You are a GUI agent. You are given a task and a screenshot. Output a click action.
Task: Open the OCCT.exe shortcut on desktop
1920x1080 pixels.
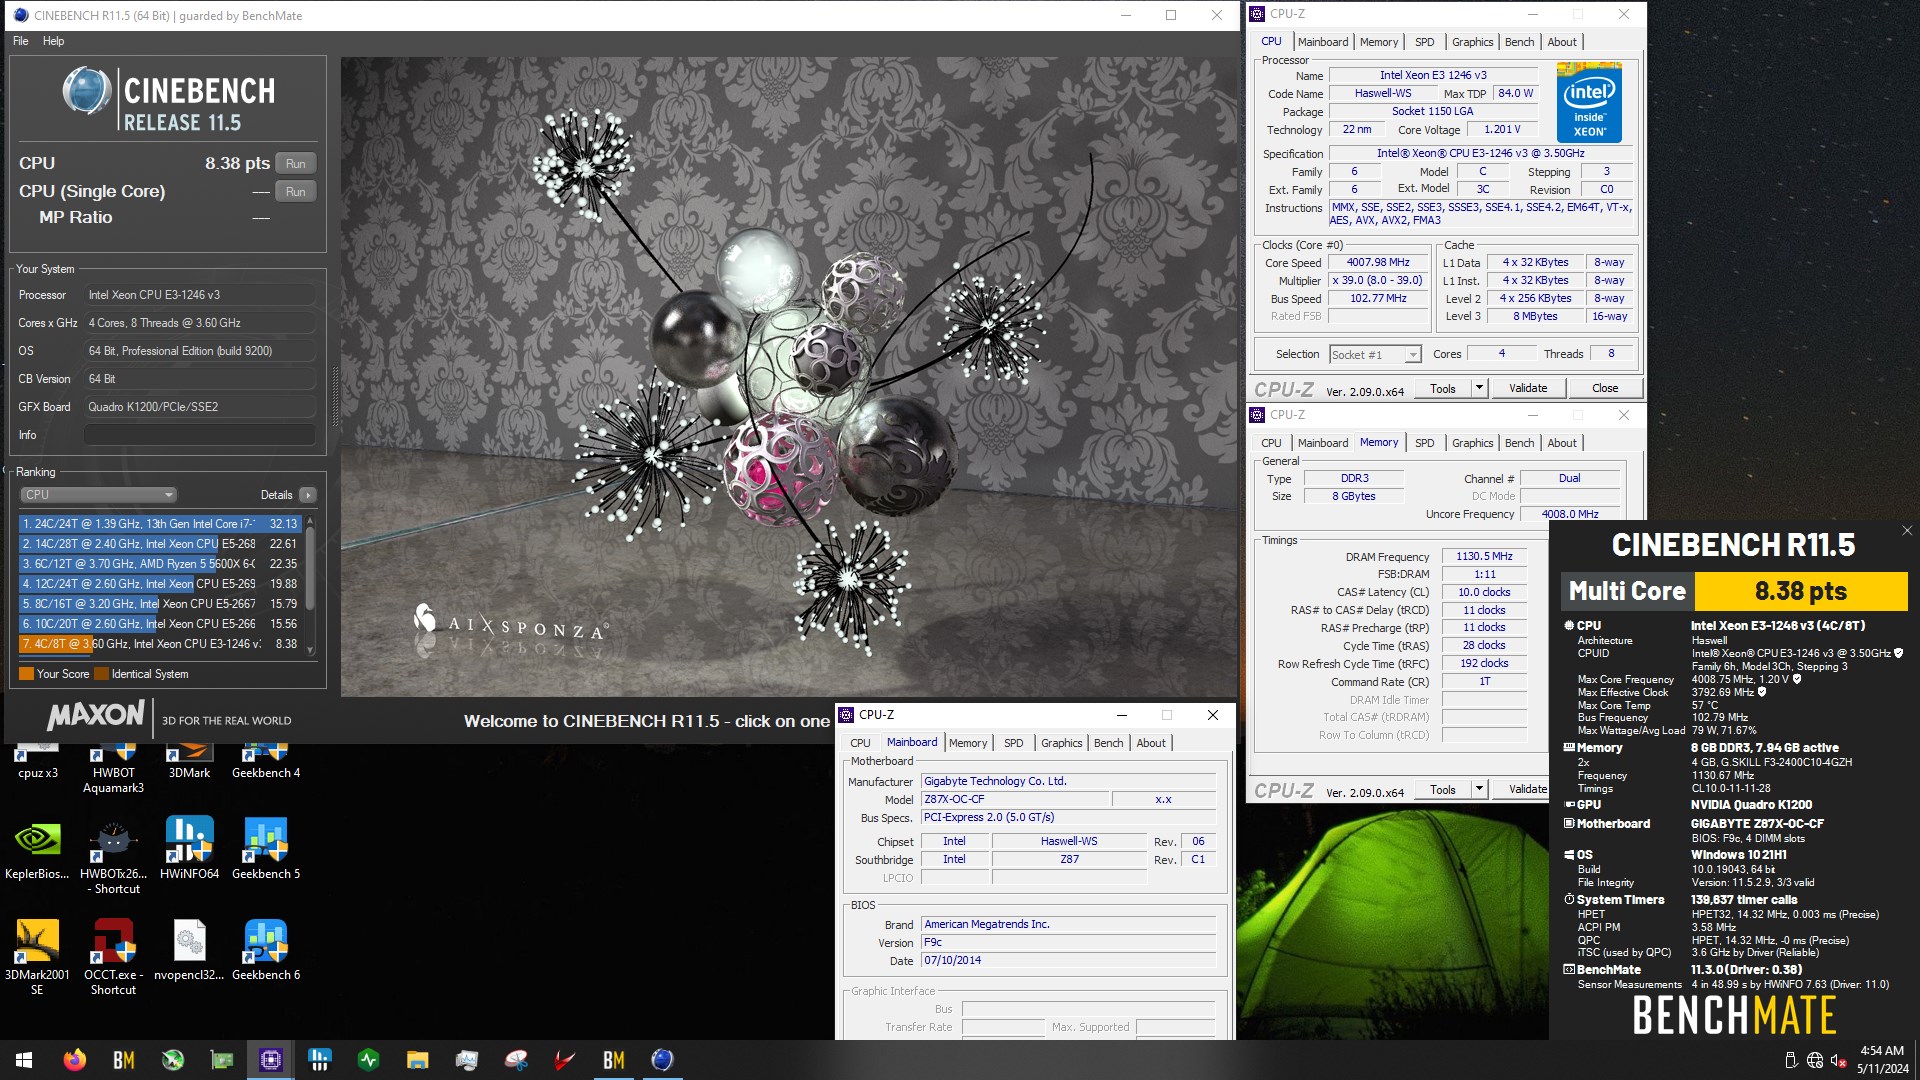click(113, 957)
